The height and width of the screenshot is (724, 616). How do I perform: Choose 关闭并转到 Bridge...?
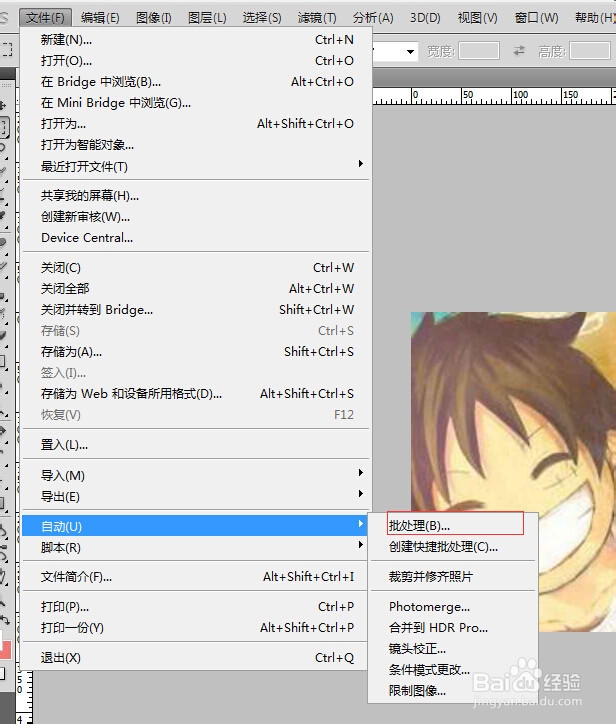click(x=196, y=310)
